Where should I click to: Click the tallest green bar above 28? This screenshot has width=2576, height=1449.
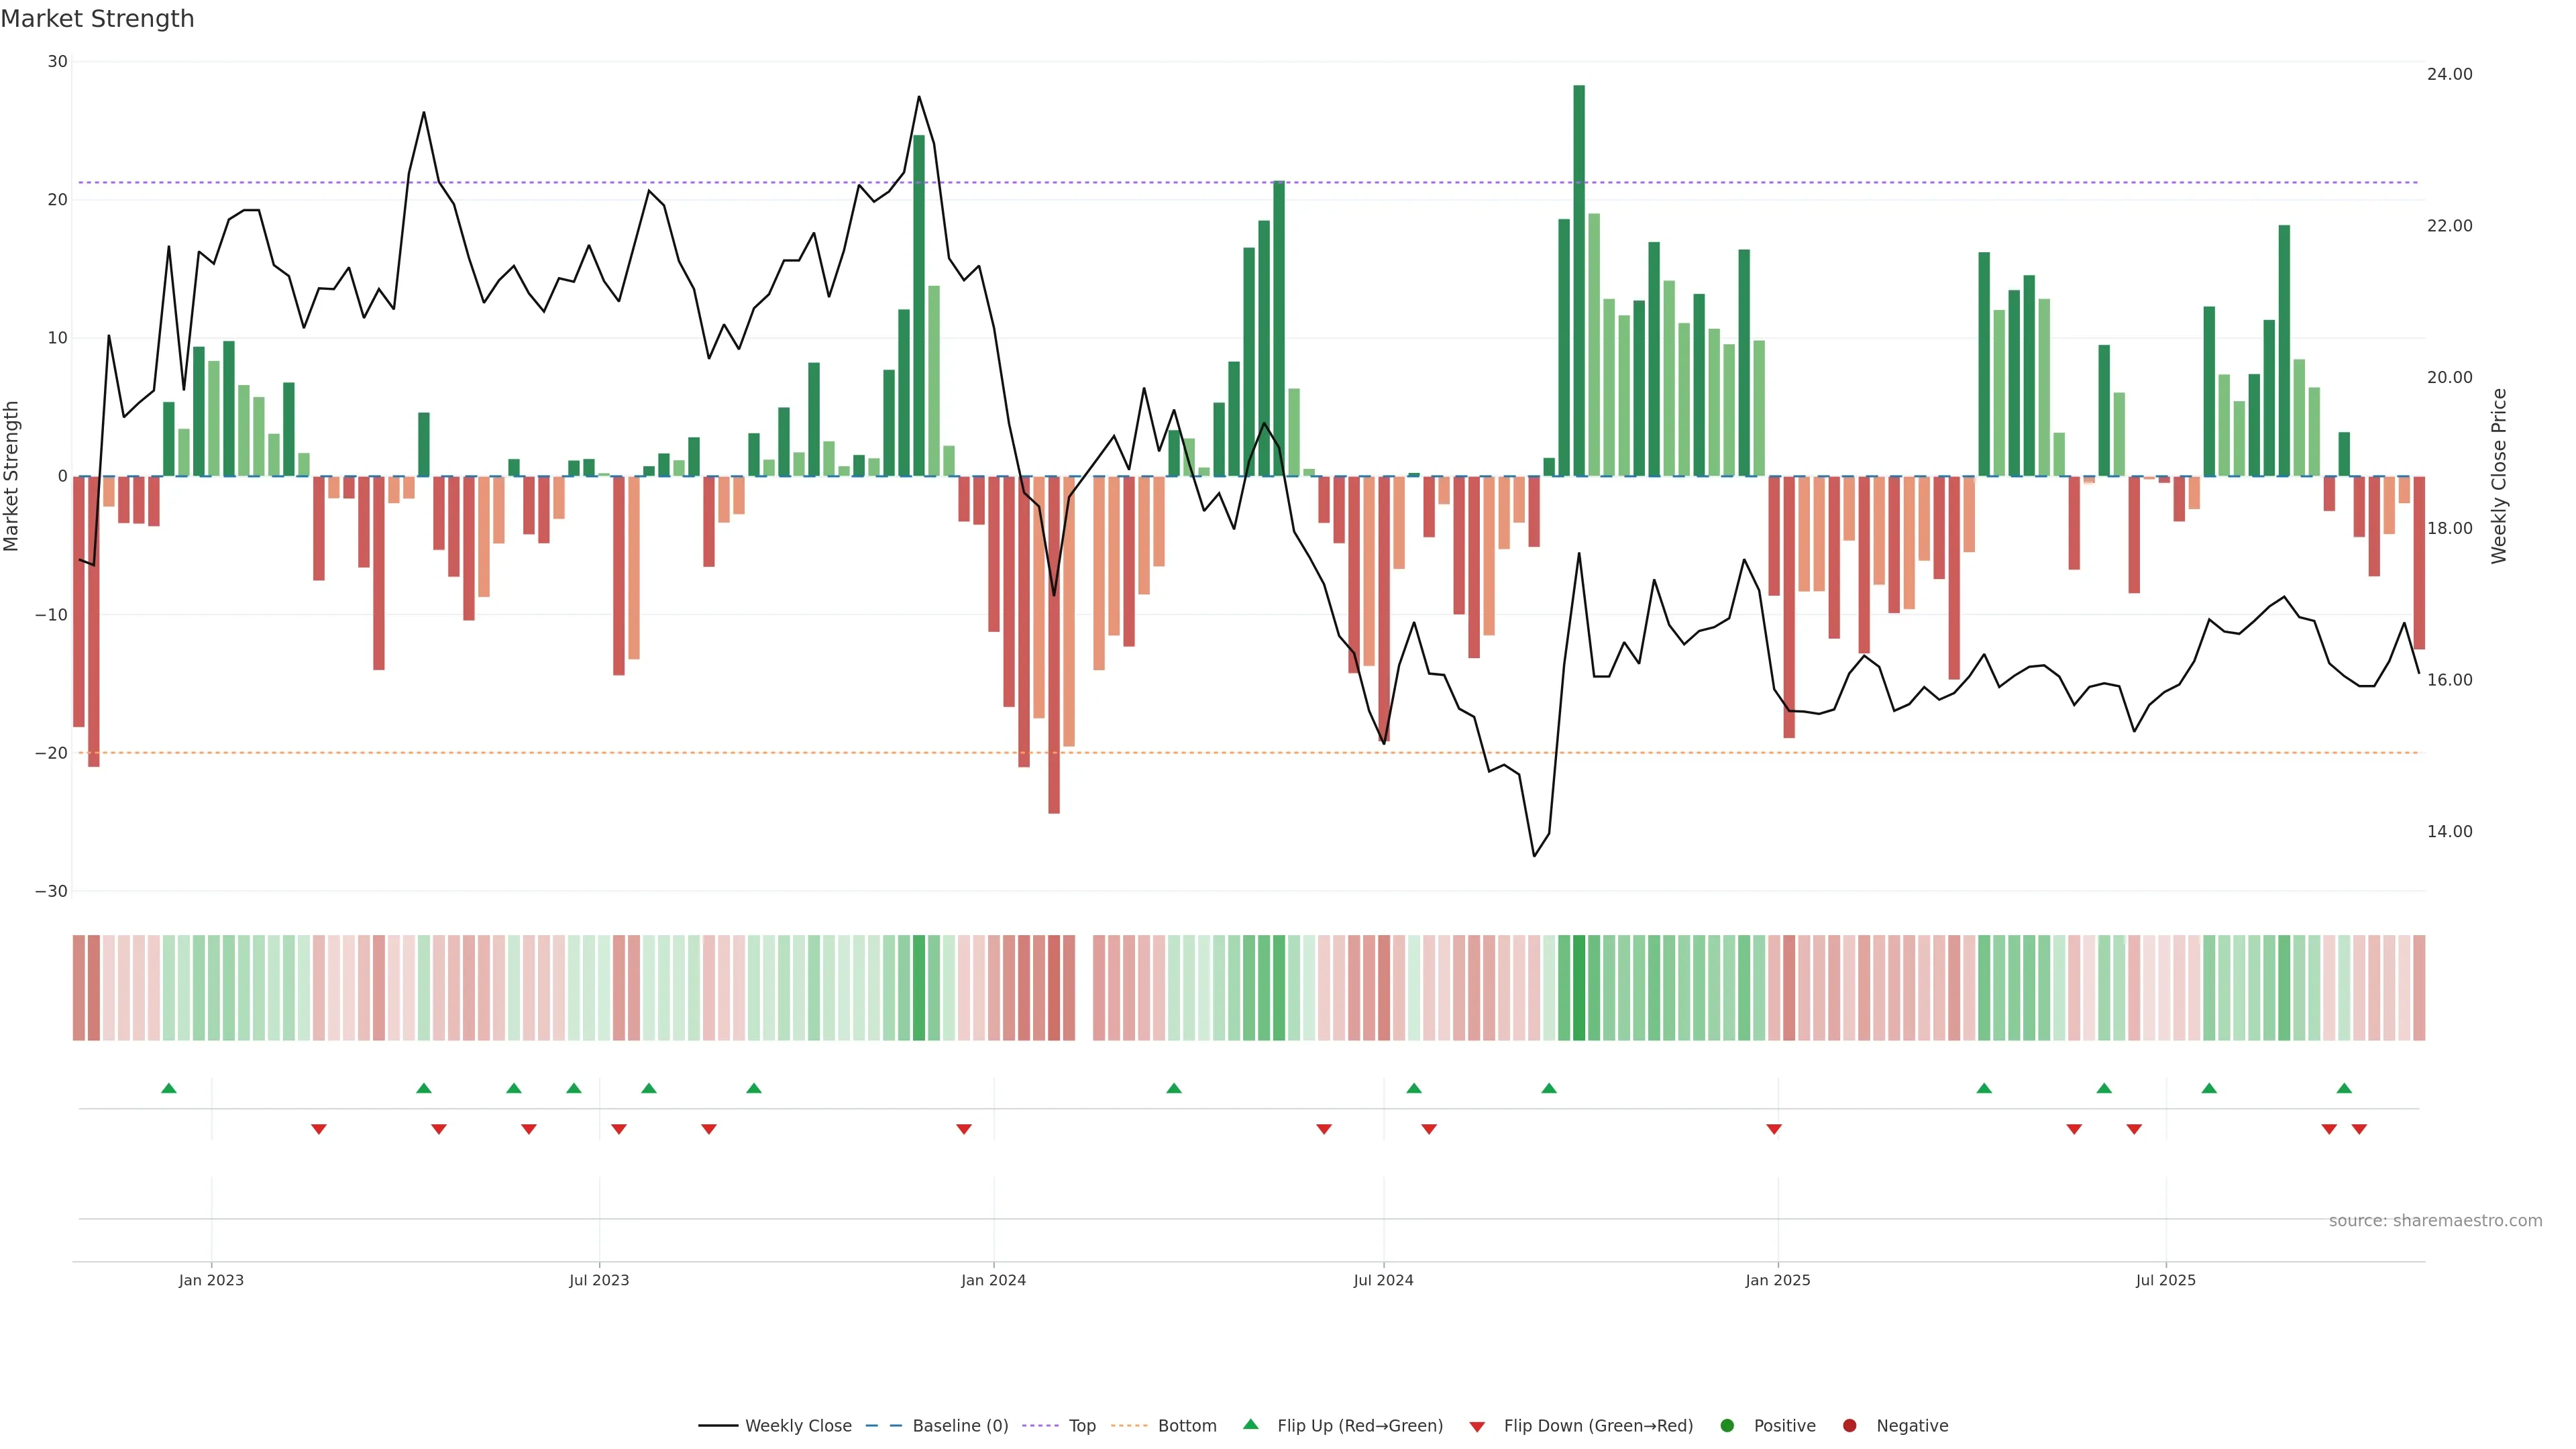coord(1579,280)
